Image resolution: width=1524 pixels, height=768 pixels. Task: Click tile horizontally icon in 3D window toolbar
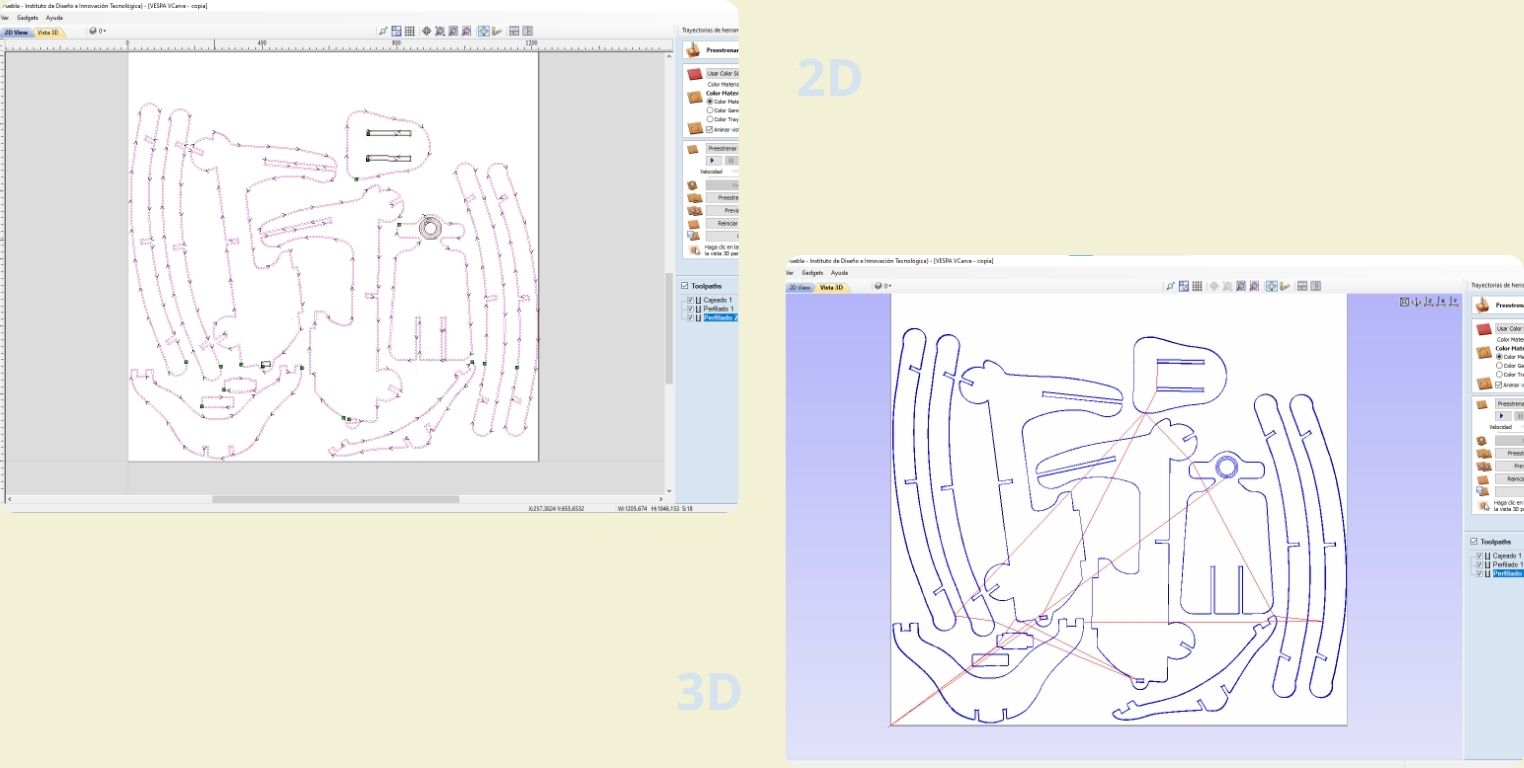[1302, 286]
